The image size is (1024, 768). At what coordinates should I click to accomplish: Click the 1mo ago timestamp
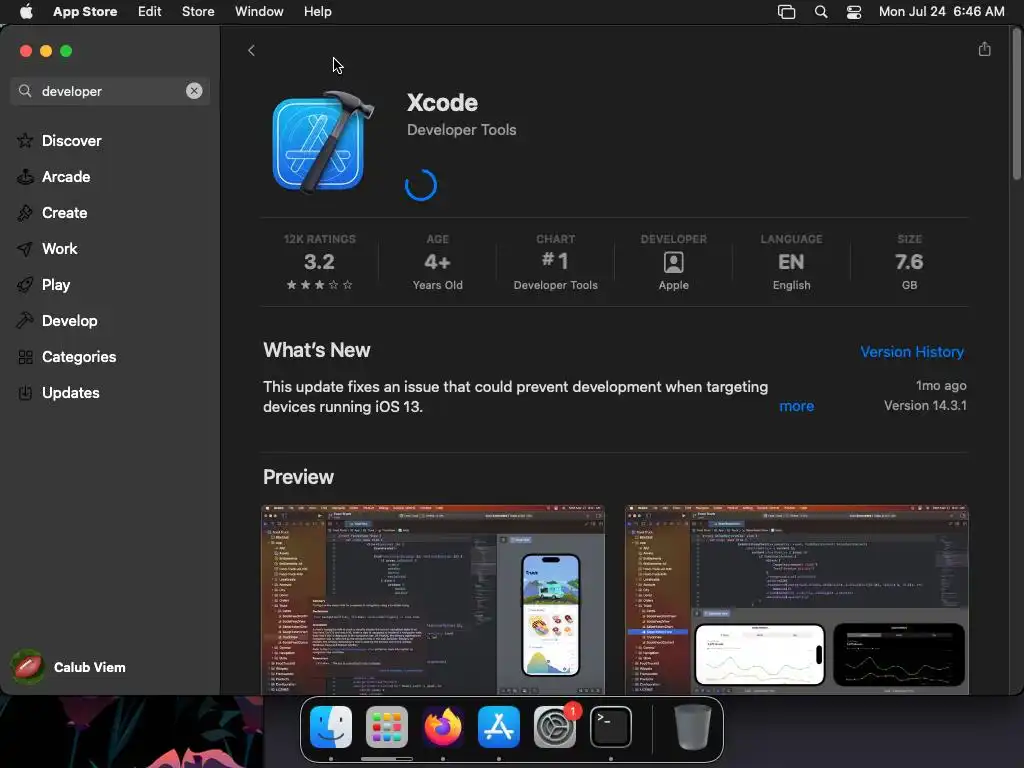940,386
